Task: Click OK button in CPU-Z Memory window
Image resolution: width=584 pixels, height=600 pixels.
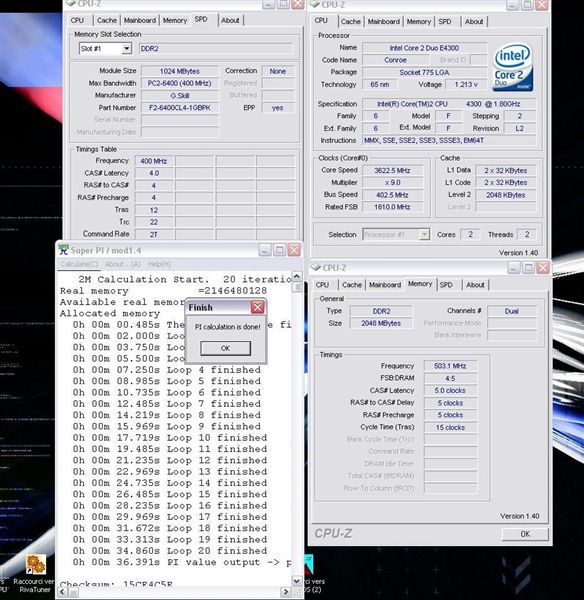Action: click(525, 534)
